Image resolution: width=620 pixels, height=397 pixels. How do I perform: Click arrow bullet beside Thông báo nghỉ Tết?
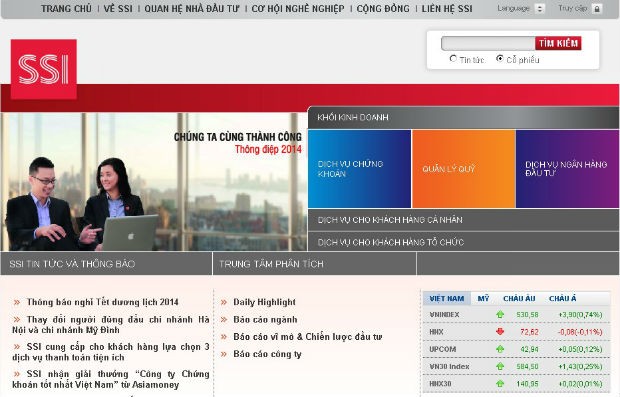coord(17,302)
